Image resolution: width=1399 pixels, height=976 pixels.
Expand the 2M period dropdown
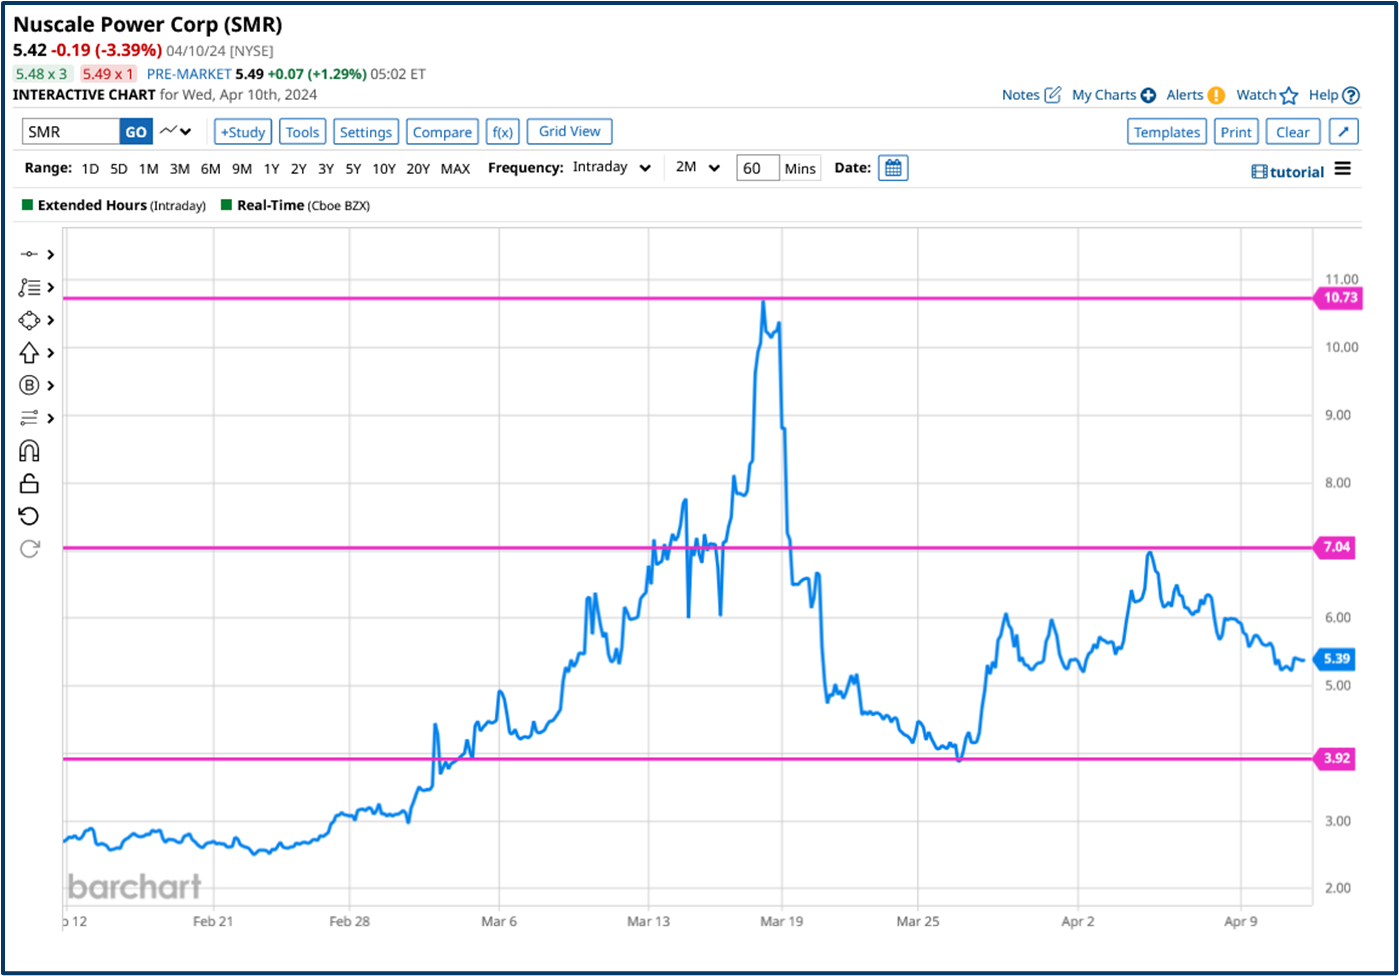pyautogui.click(x=697, y=168)
